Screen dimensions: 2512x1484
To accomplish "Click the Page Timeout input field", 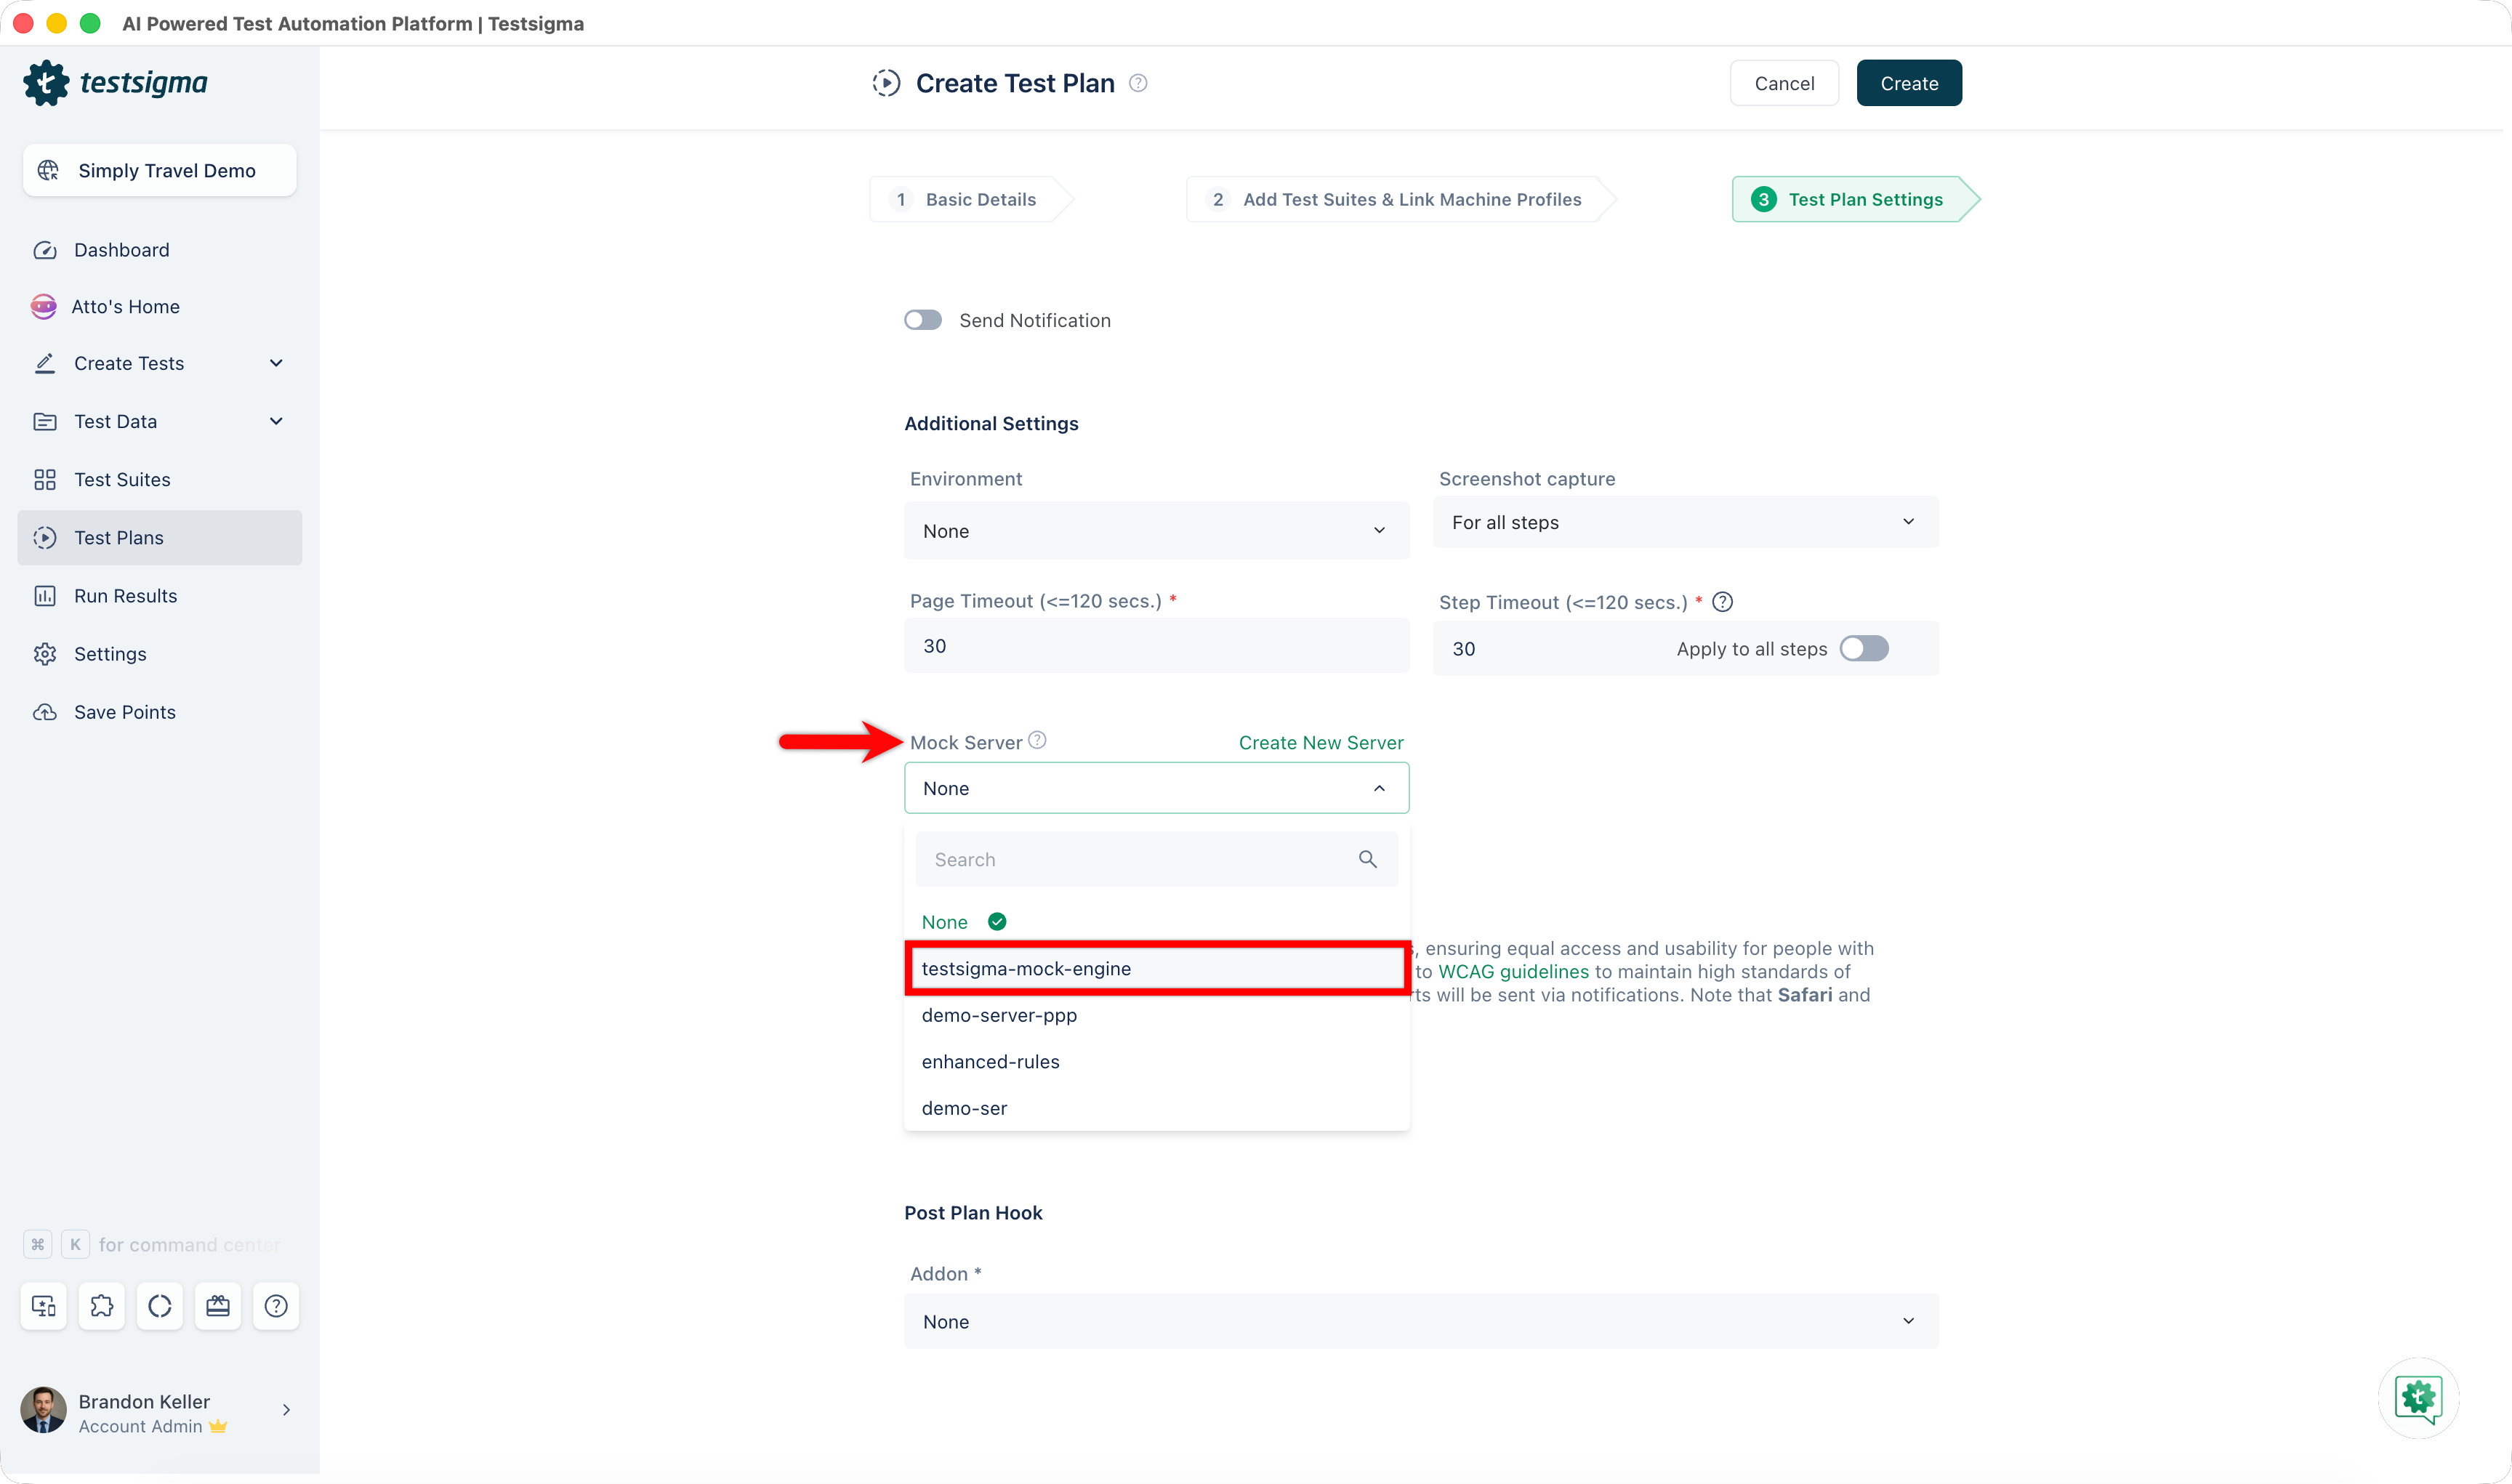I will click(1157, 645).
